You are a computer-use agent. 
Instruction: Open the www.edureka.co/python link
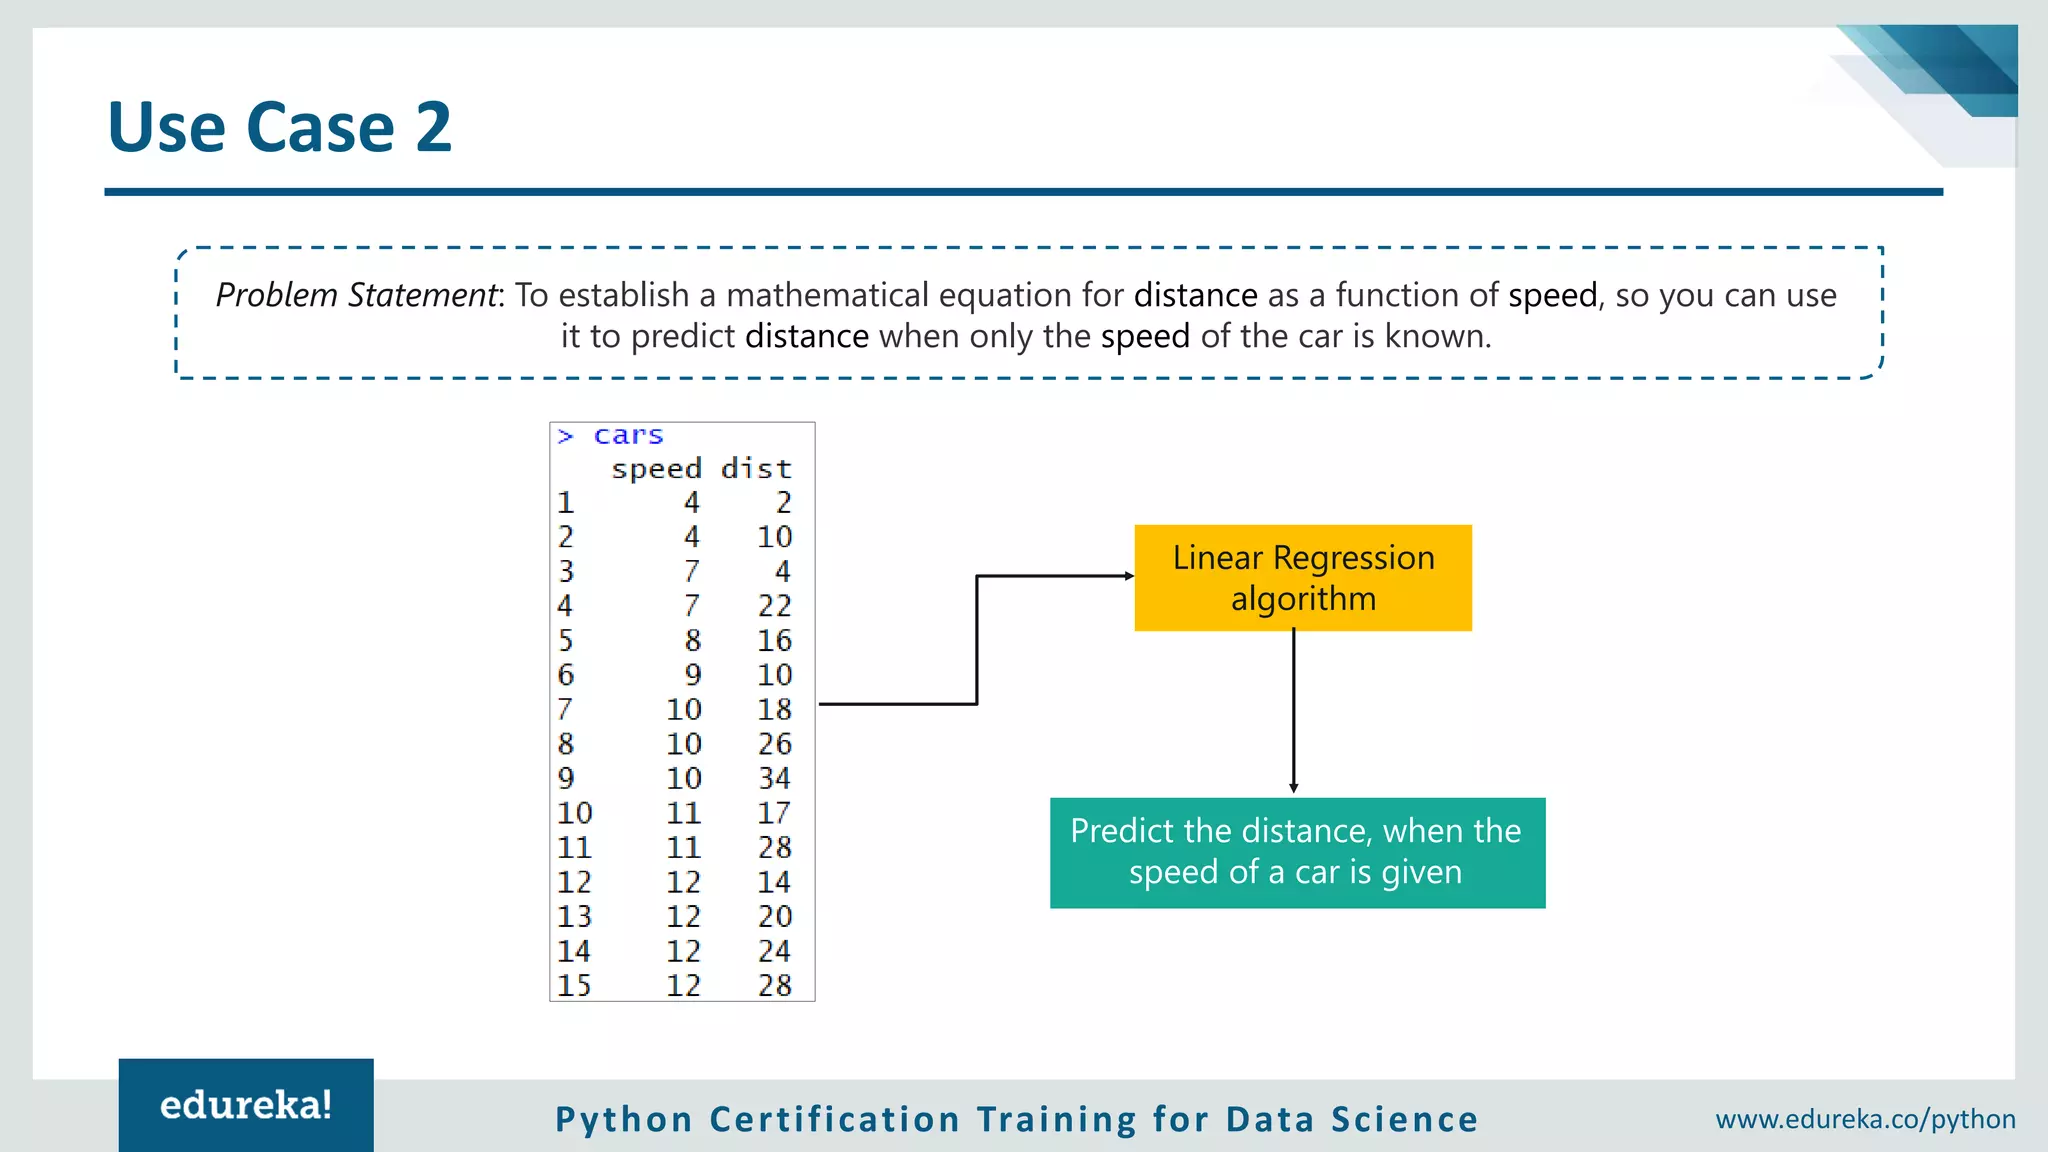pos(1865,1119)
